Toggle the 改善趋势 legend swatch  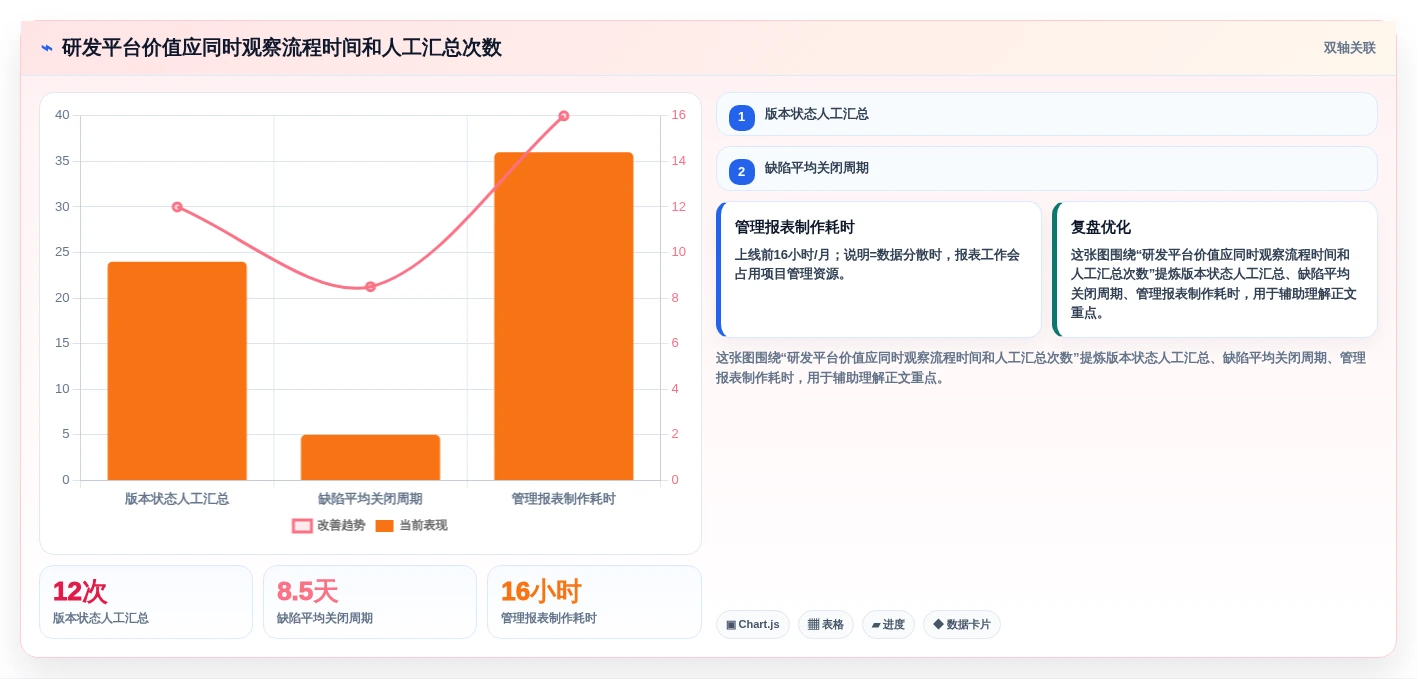[x=302, y=526]
